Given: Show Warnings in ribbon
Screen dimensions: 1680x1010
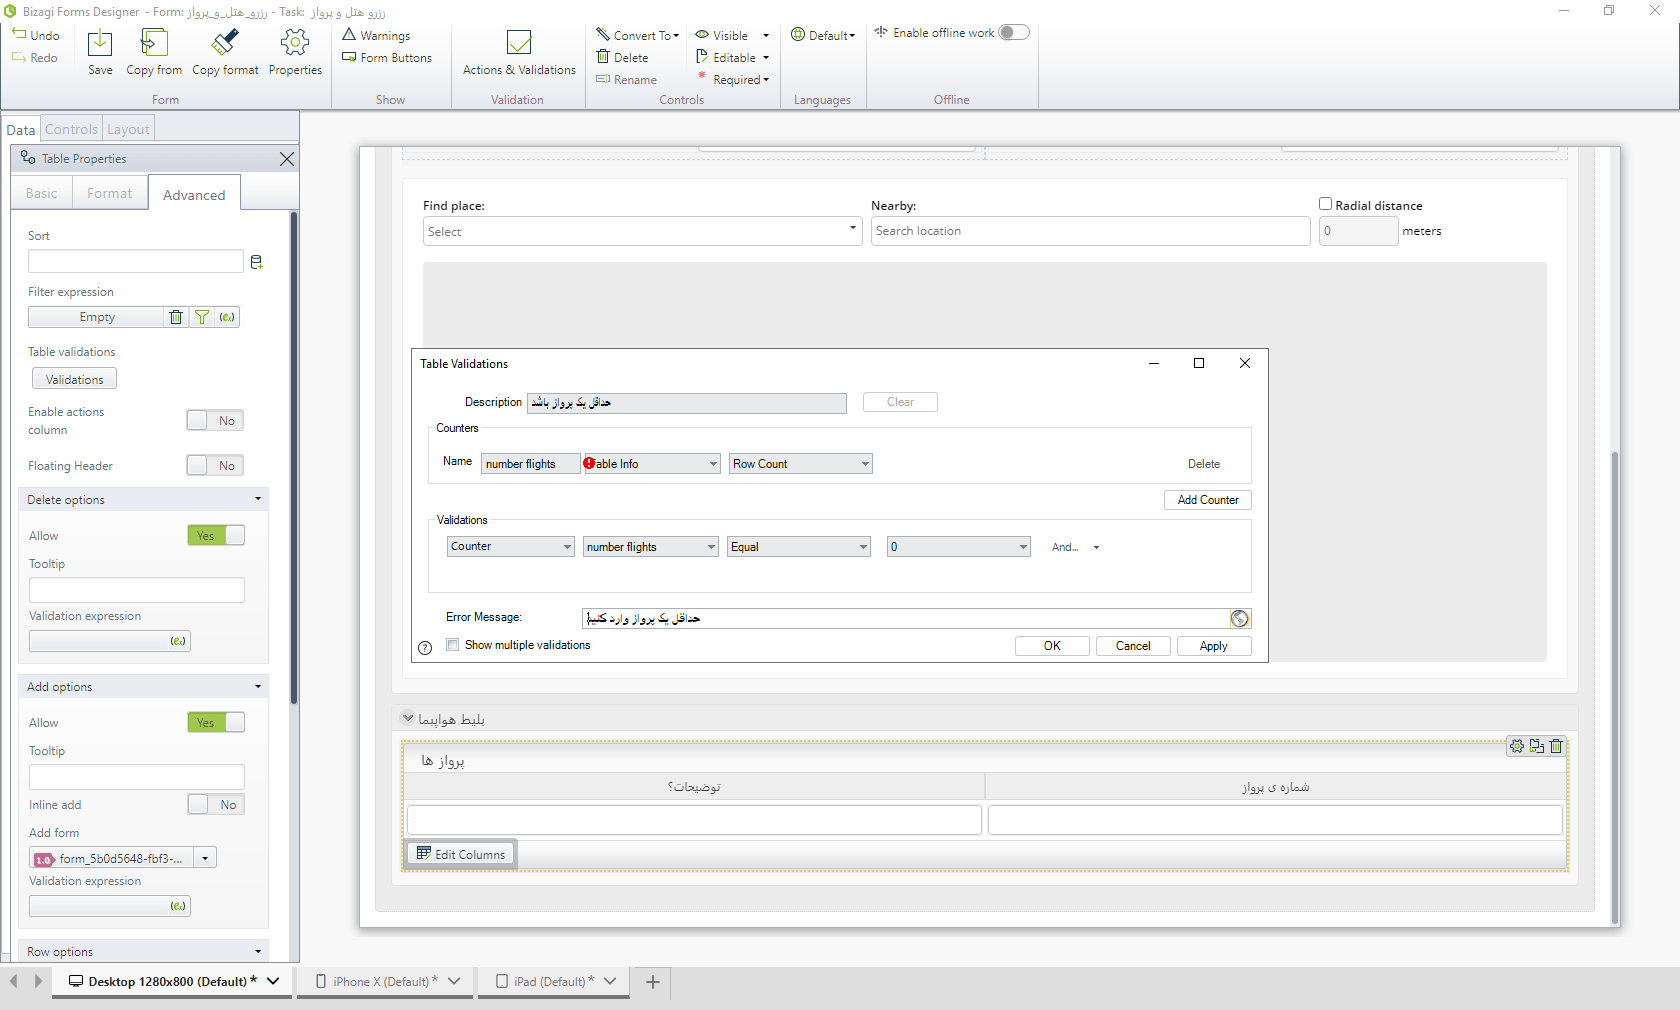Looking at the screenshot, I should point(376,35).
